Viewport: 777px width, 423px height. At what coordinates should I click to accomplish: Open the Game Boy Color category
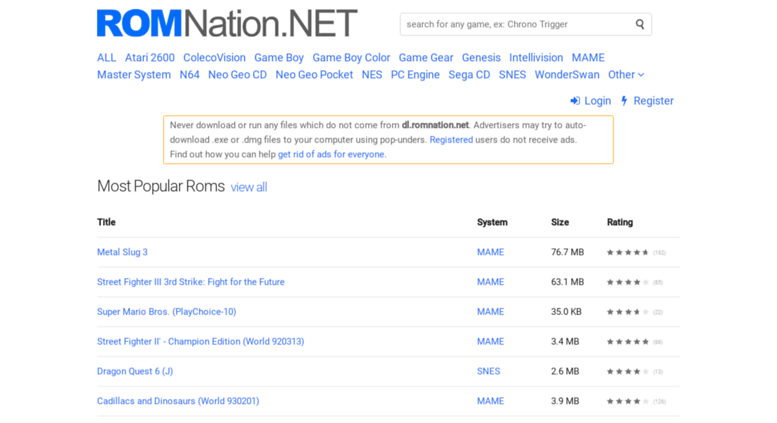point(351,58)
